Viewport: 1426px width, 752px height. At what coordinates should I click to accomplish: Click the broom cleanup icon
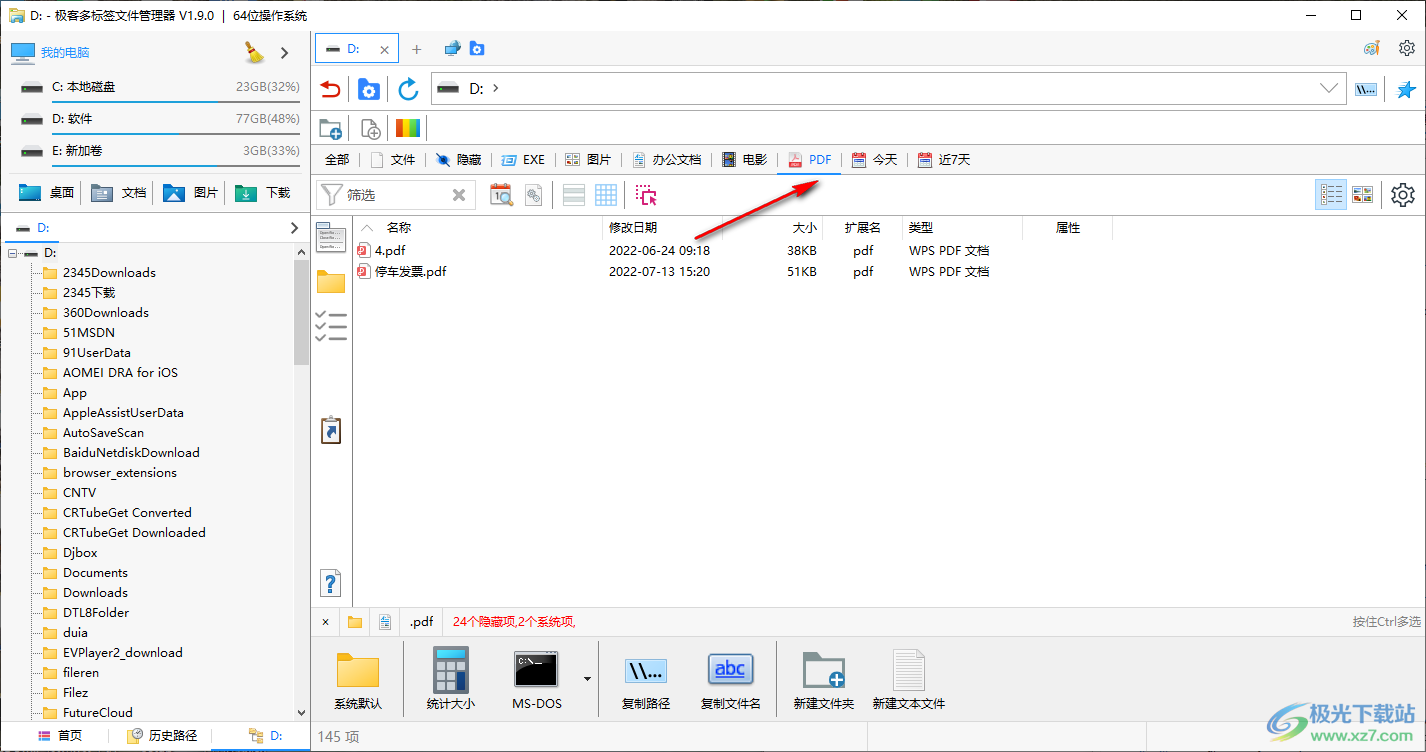[255, 52]
